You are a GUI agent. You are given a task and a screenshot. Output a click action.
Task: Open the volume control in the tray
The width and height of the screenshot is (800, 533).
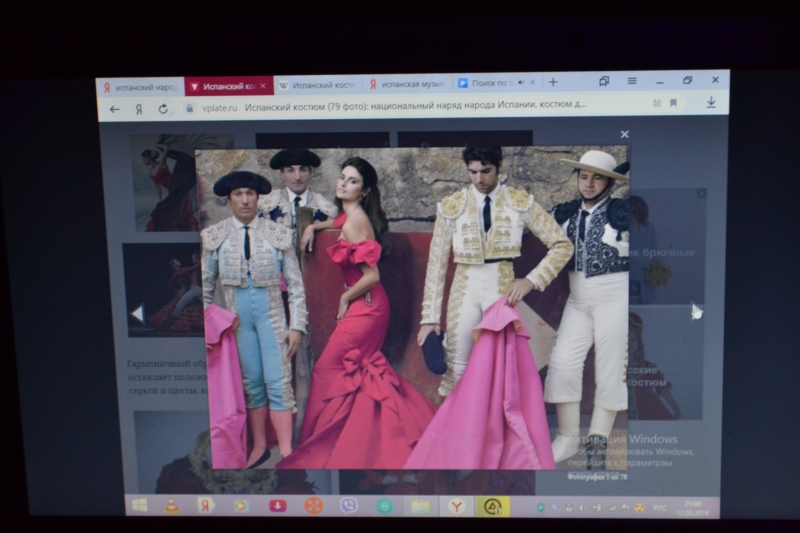pyautogui.click(x=582, y=507)
